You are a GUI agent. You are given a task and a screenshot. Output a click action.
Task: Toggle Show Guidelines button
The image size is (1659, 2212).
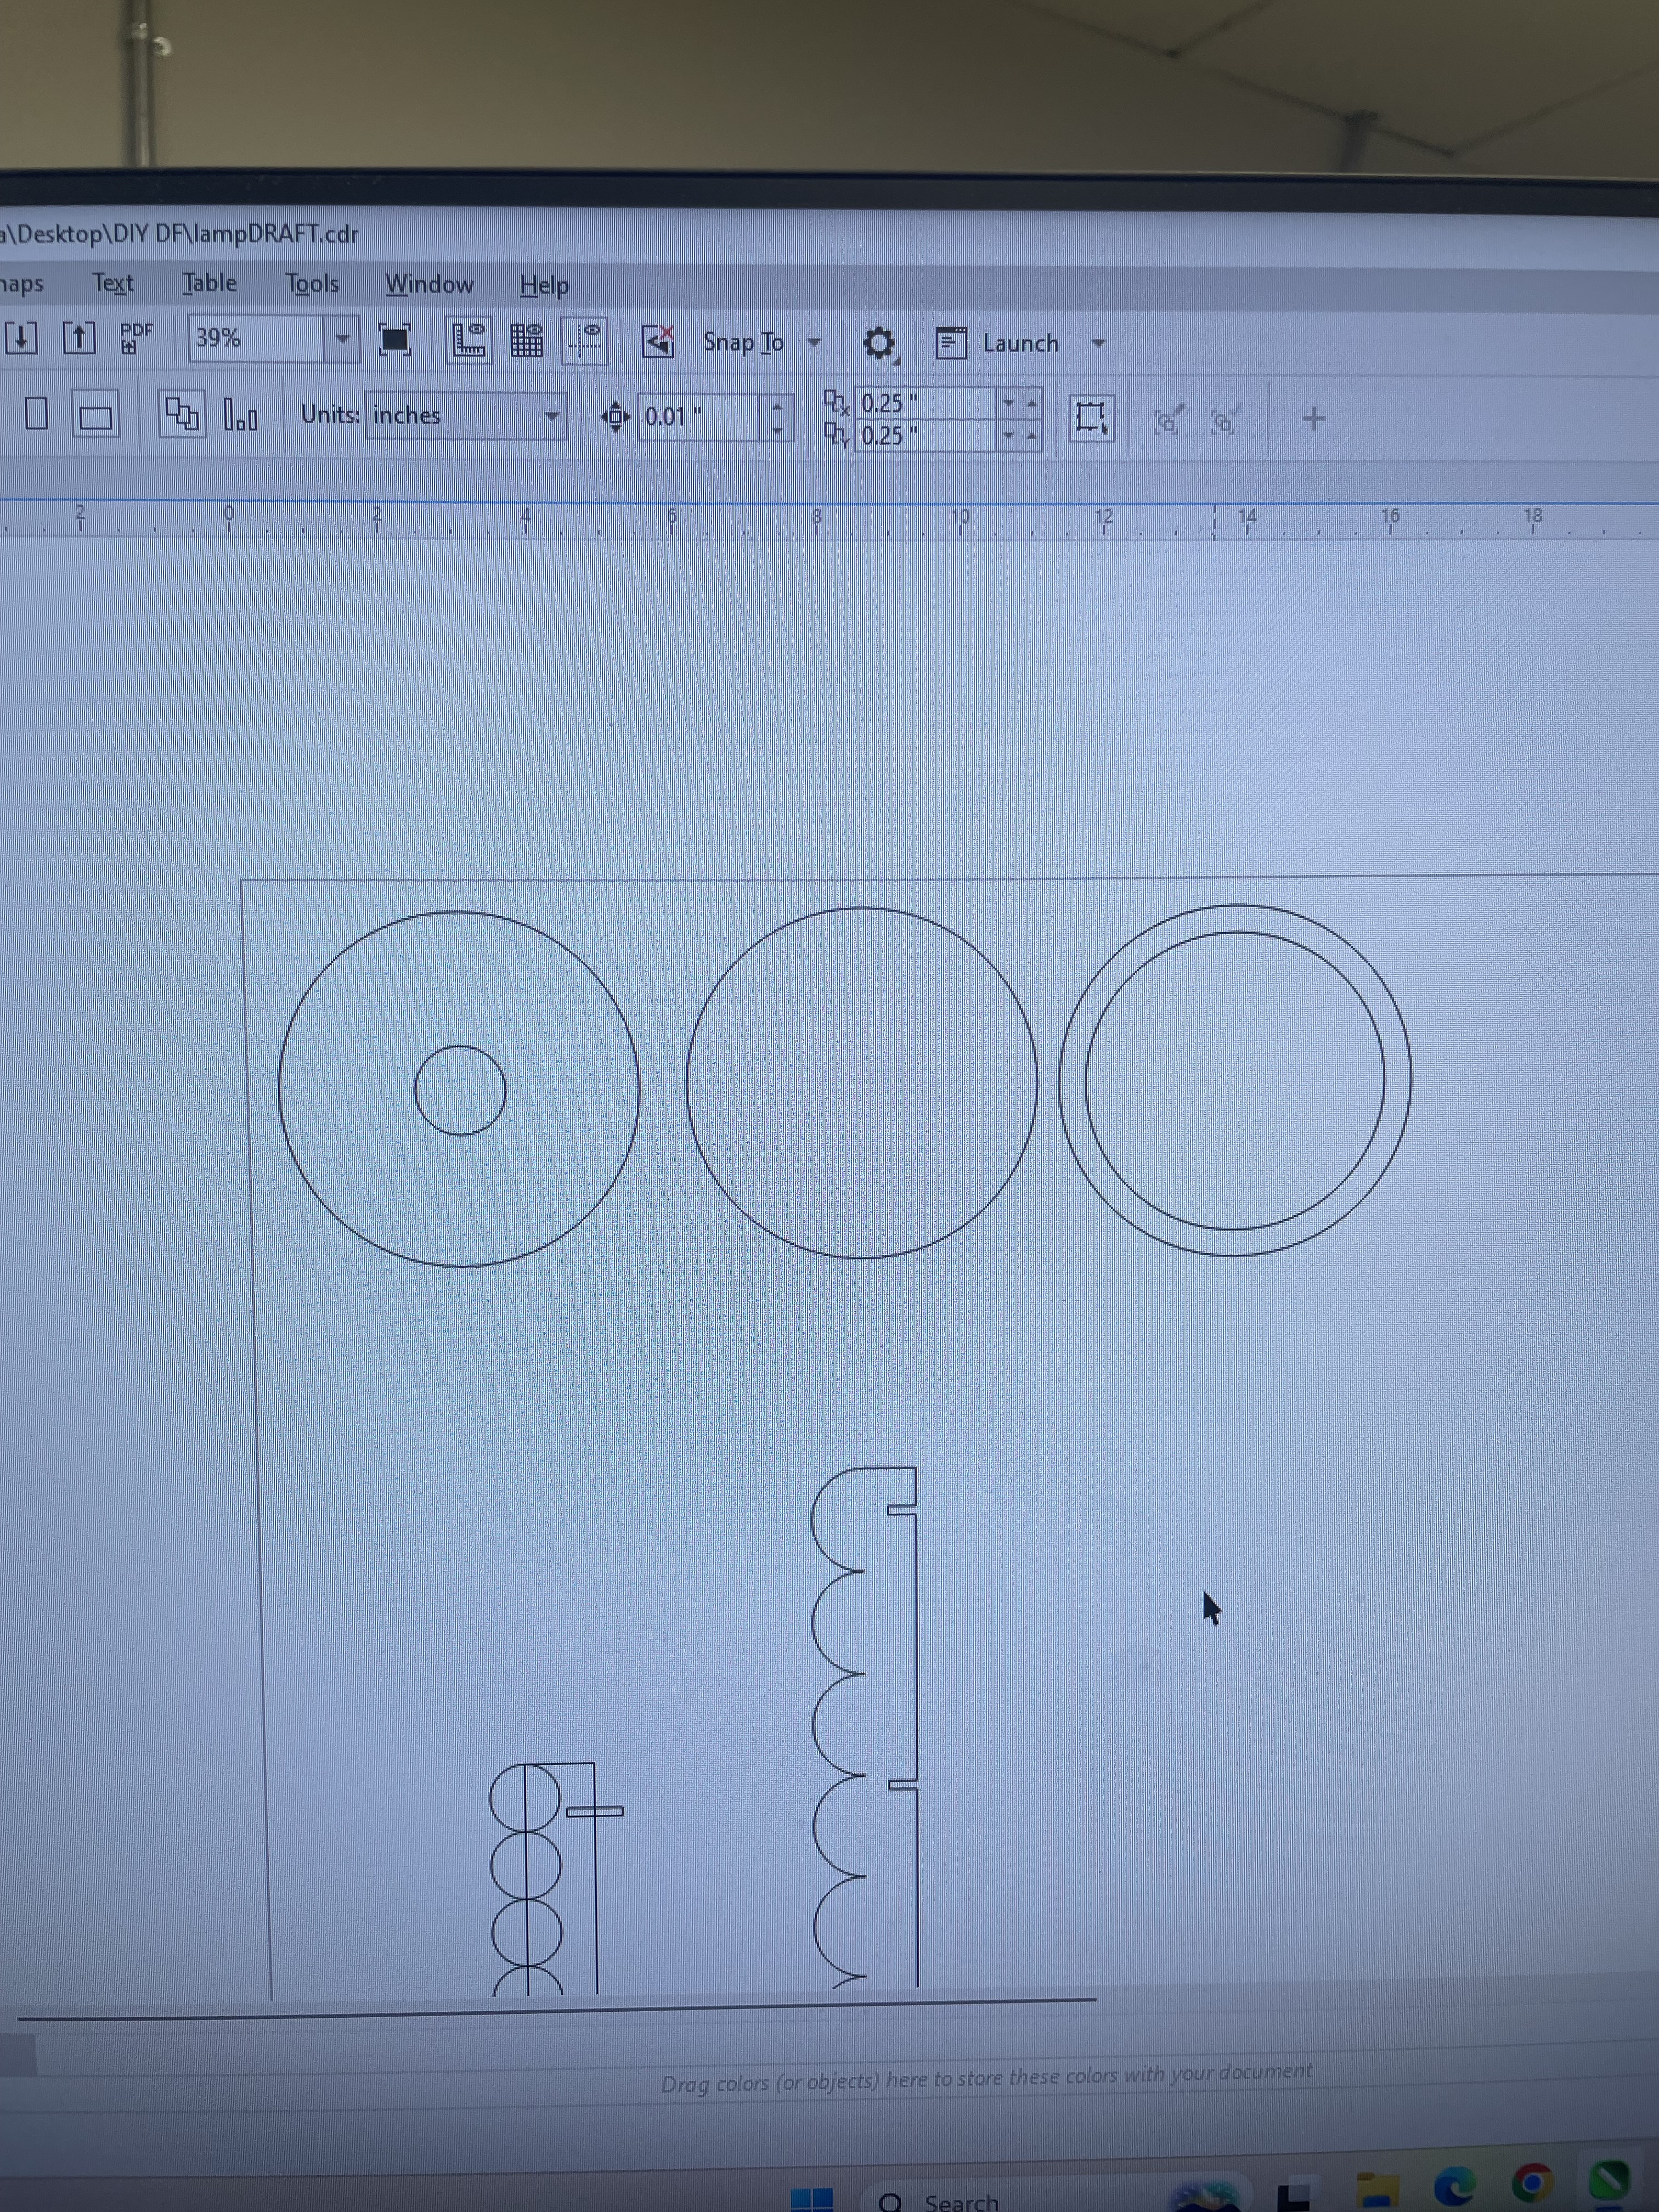[x=584, y=341]
